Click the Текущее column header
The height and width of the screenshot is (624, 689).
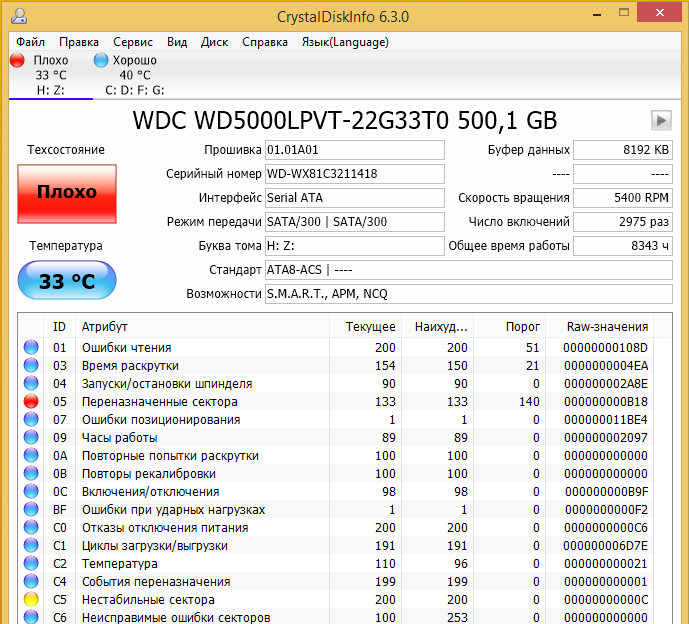[366, 327]
